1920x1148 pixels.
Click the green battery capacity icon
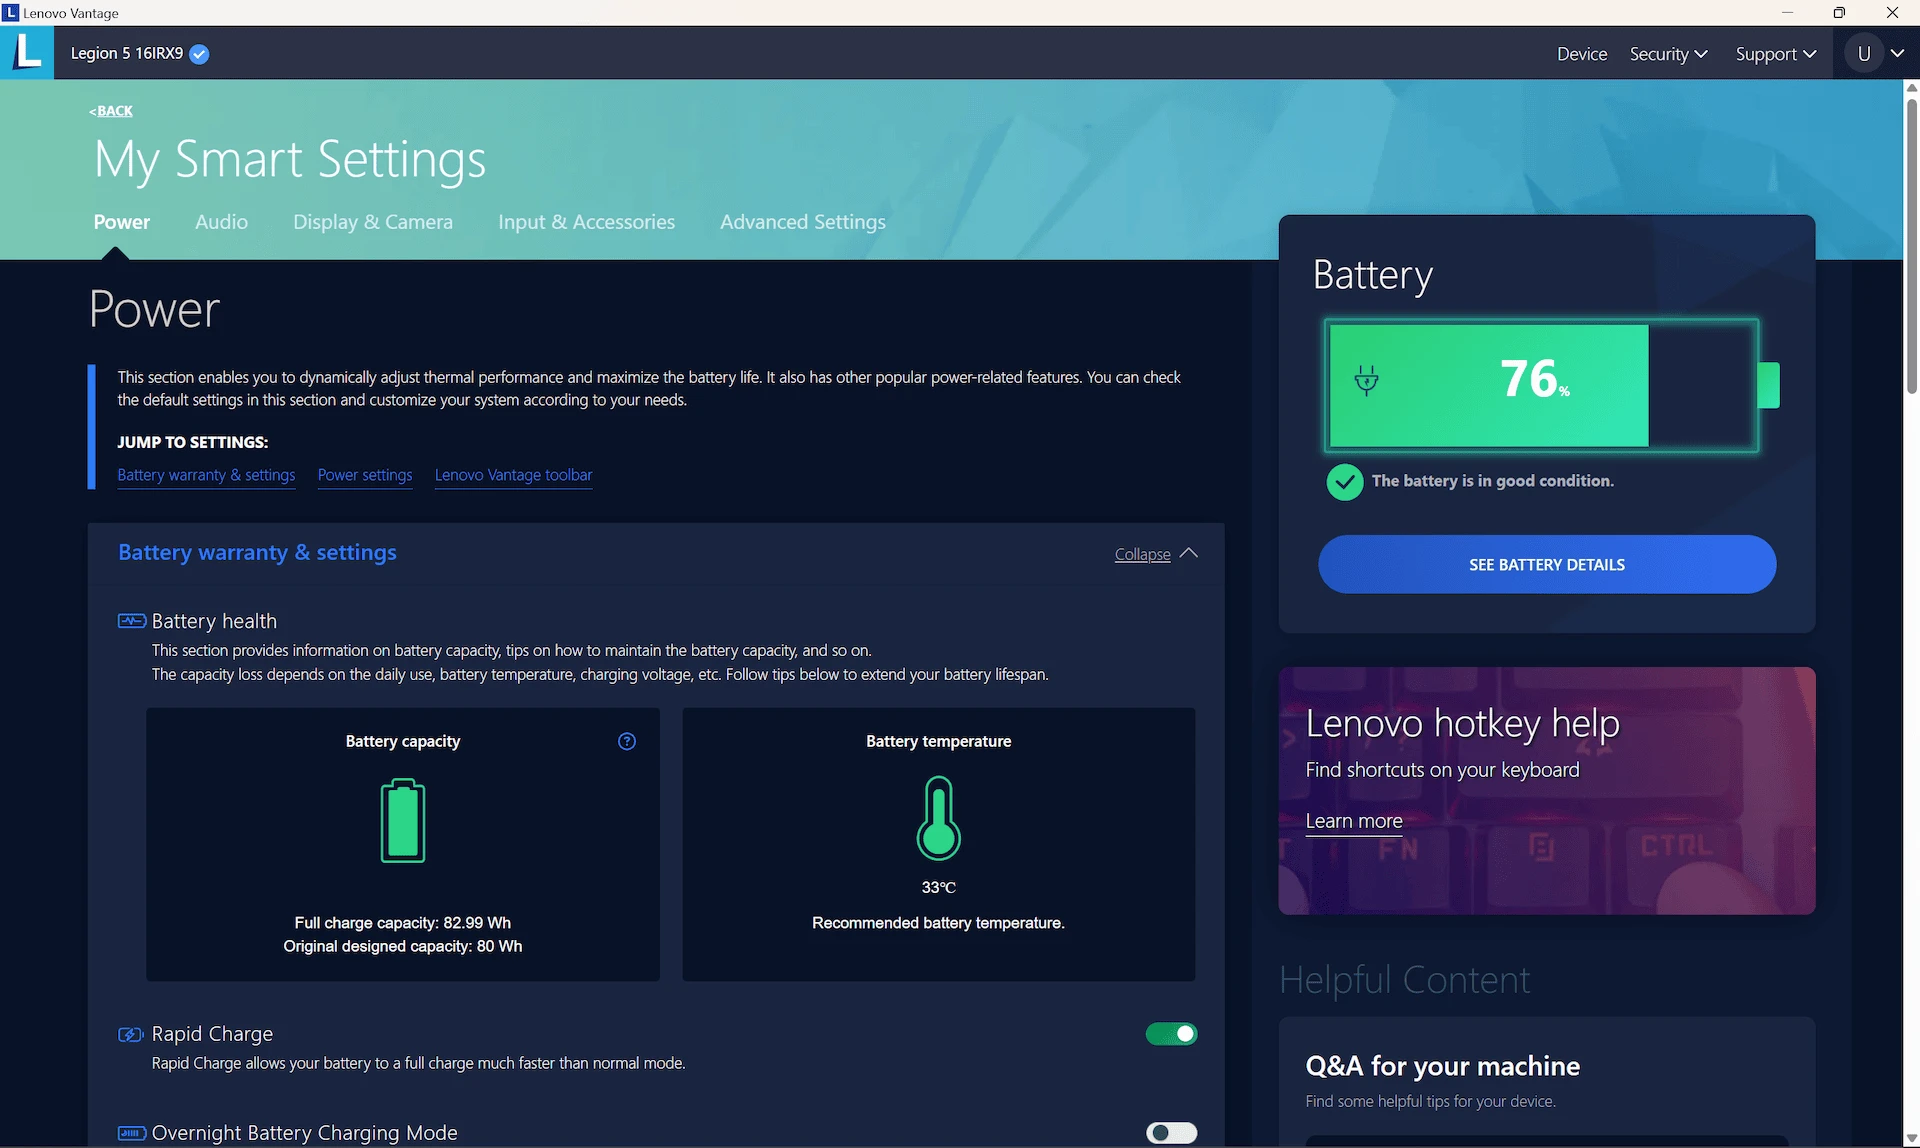403,820
